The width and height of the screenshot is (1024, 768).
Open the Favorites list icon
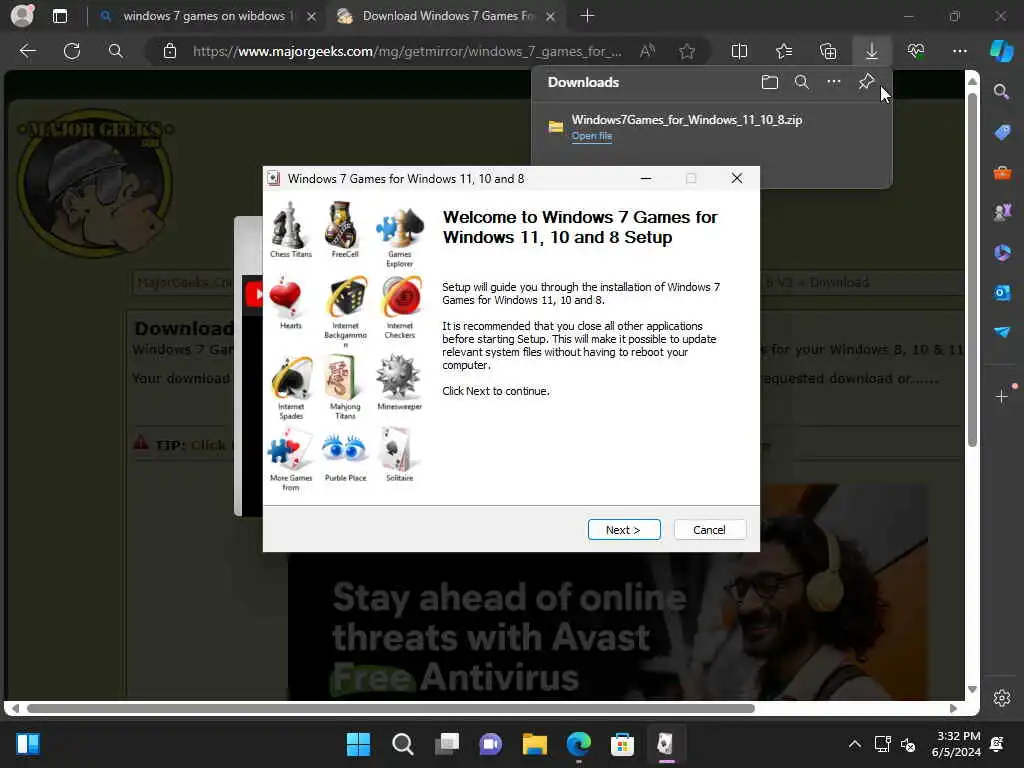pos(784,51)
